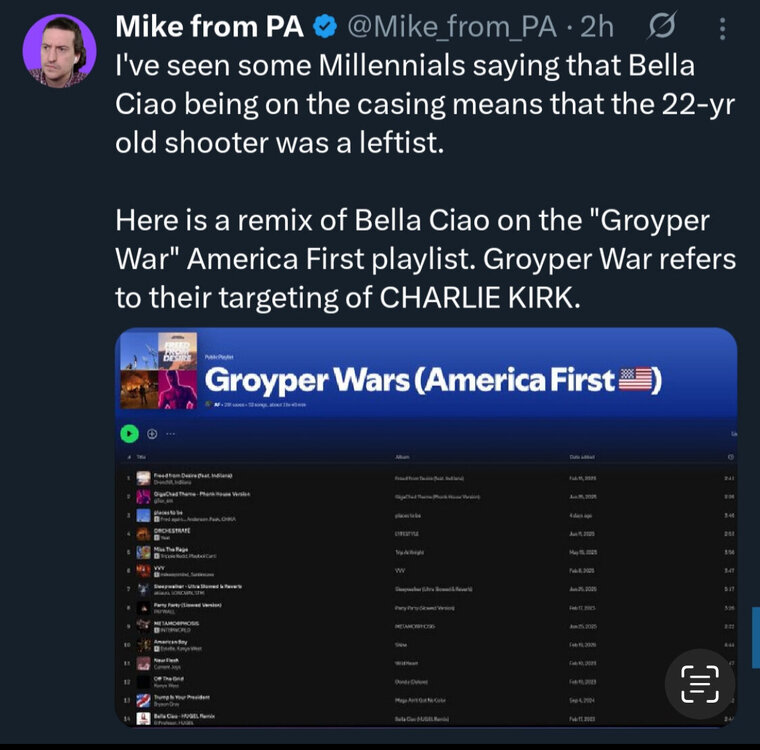Sort by the Date added column header
The height and width of the screenshot is (750, 760).
583,456
